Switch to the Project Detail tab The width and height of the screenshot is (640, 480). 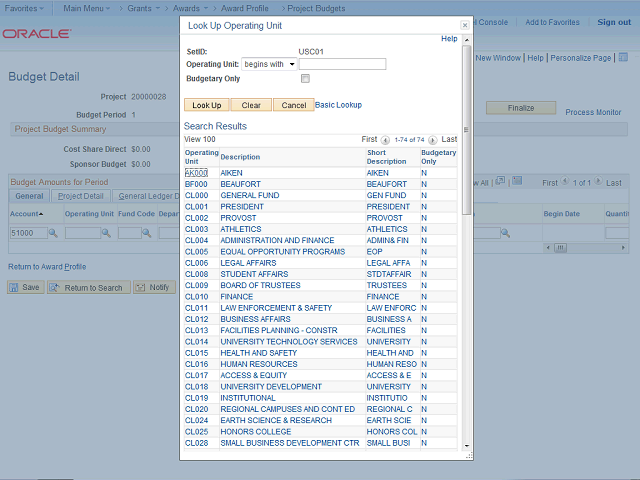coord(80,197)
